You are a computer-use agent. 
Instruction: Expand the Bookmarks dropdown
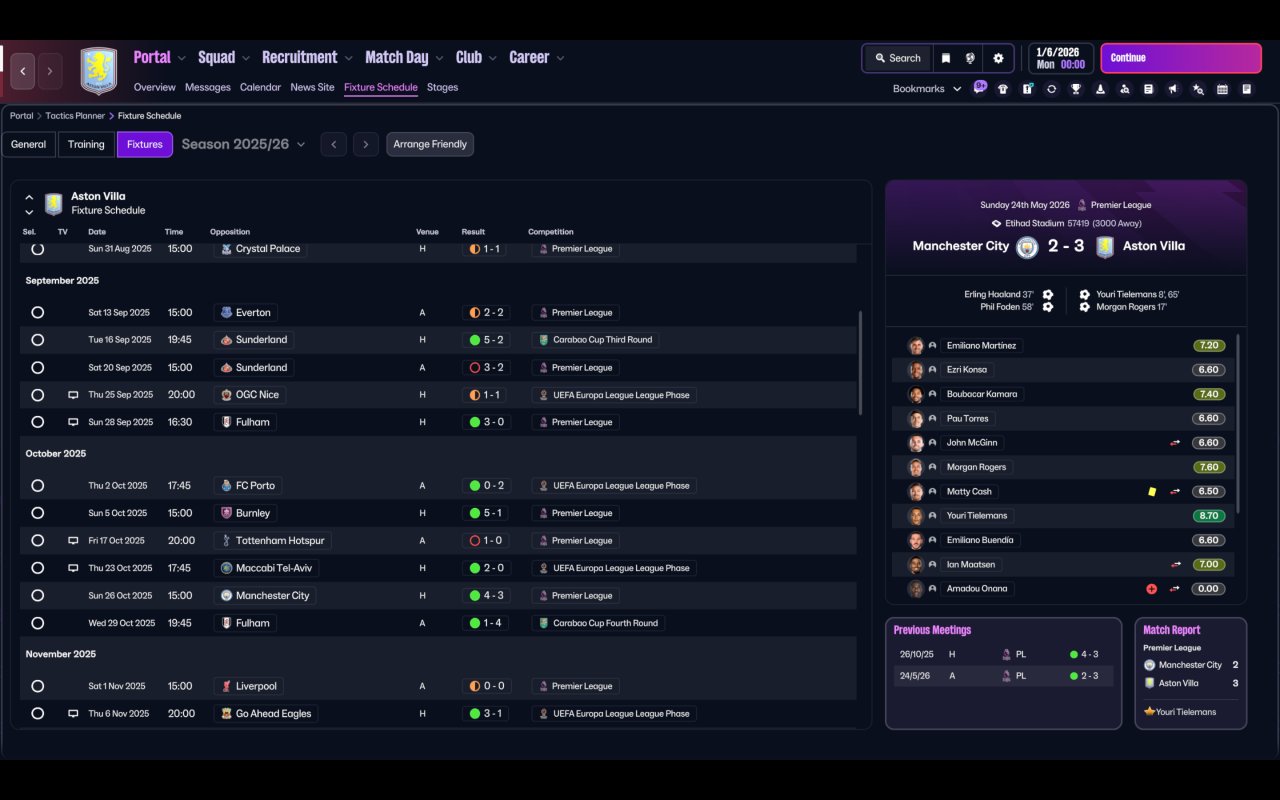tap(927, 89)
